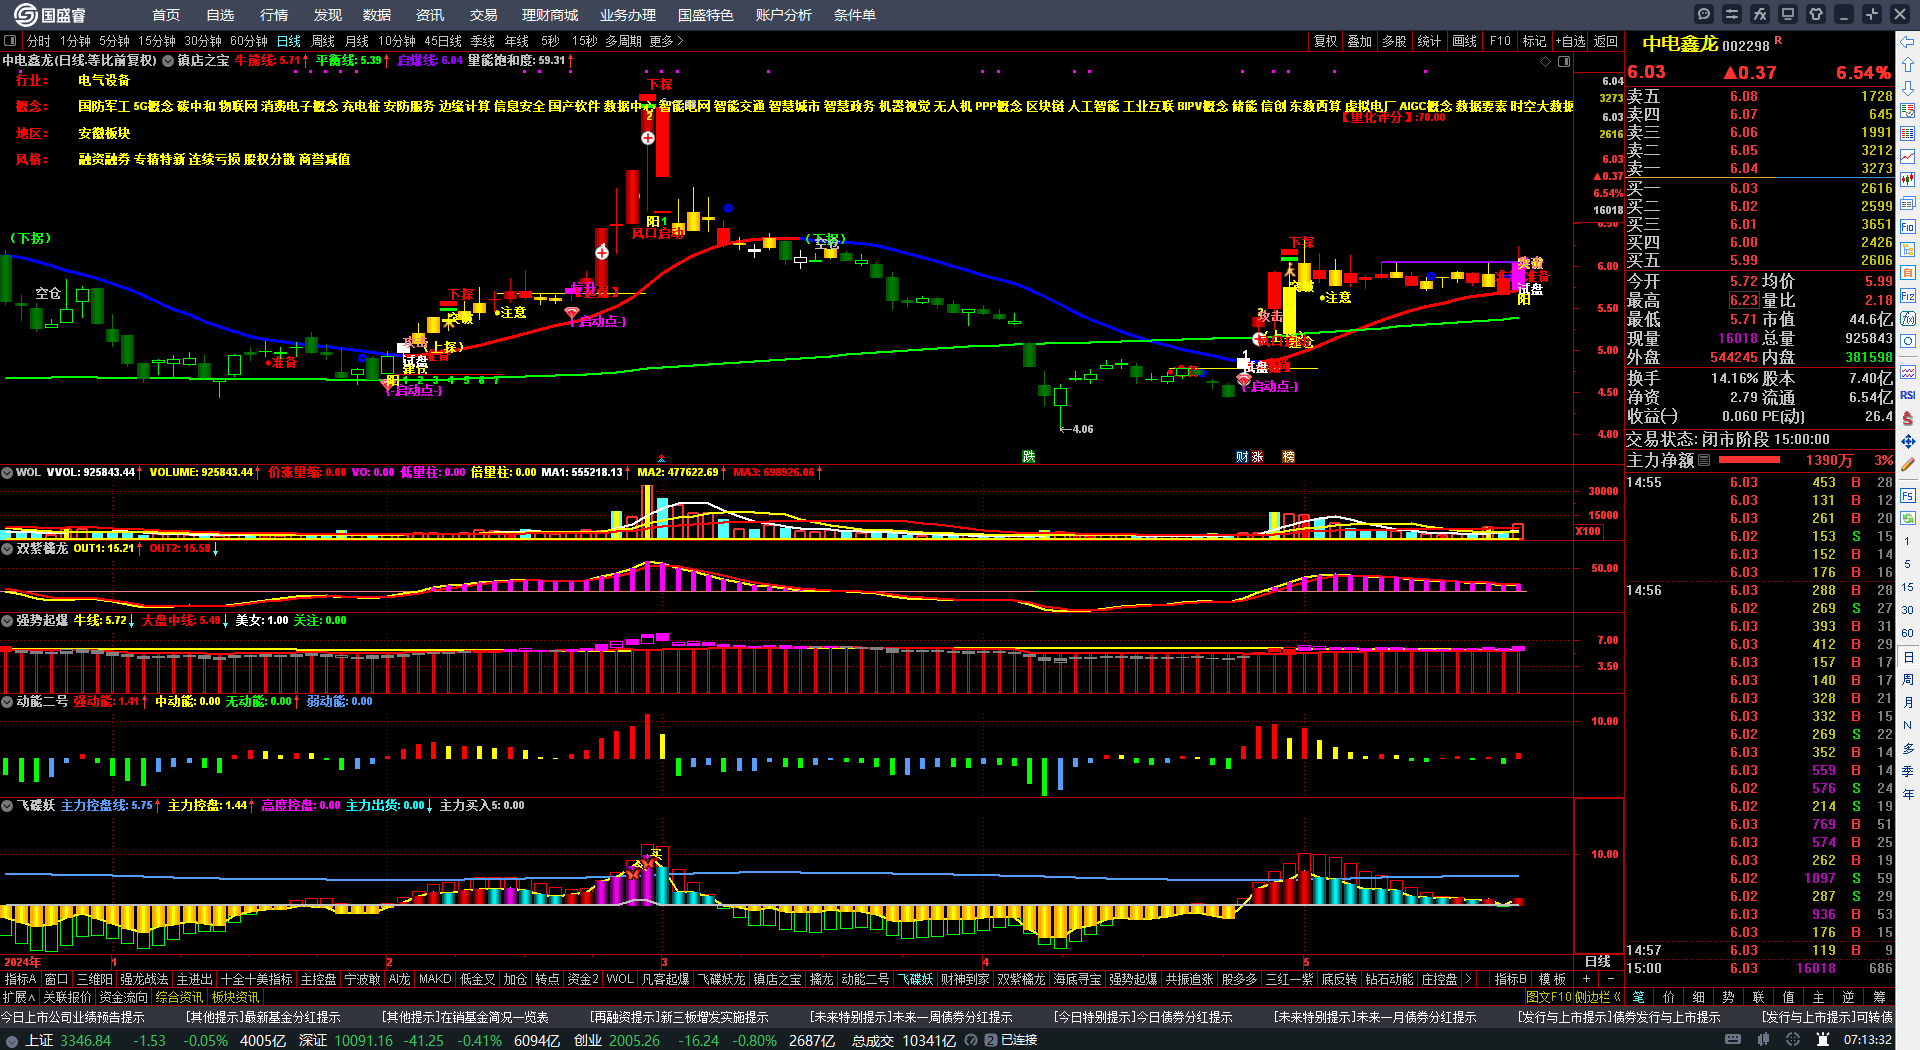
Task: Click the panel toggle icon at main chart top right
Action: tap(1564, 61)
